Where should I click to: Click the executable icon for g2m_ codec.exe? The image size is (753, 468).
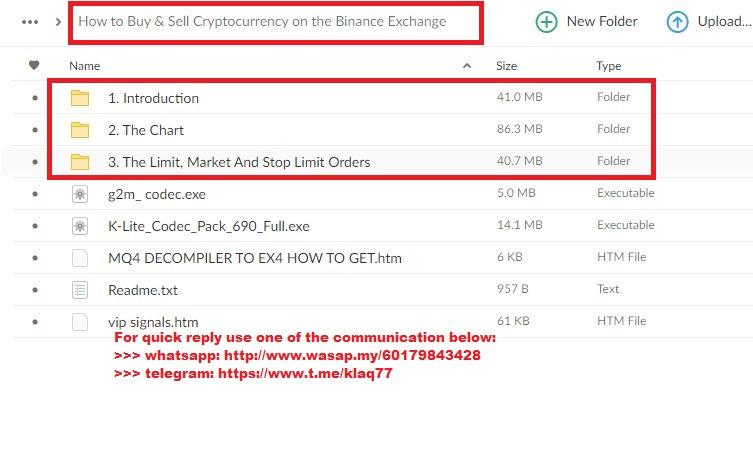[80, 194]
